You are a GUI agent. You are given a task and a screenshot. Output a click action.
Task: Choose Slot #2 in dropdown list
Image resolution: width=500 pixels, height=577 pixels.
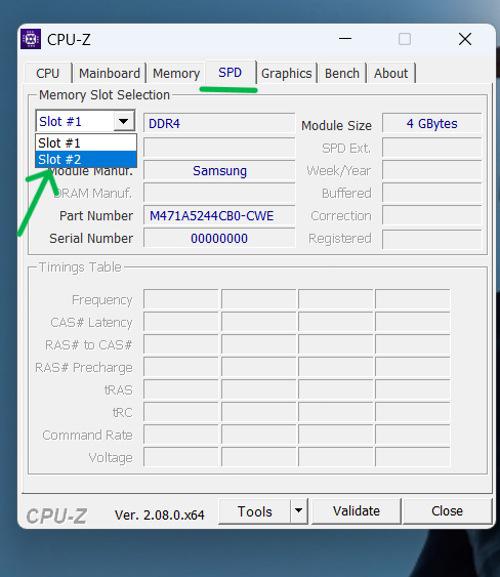point(86,159)
